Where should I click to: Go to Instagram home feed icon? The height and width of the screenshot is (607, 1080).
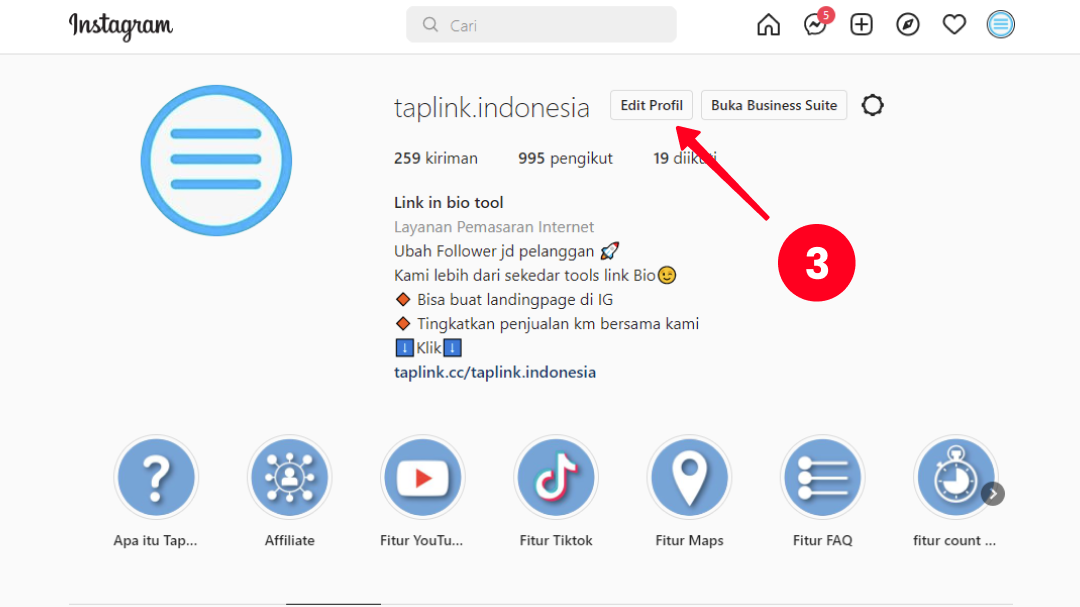click(768, 25)
